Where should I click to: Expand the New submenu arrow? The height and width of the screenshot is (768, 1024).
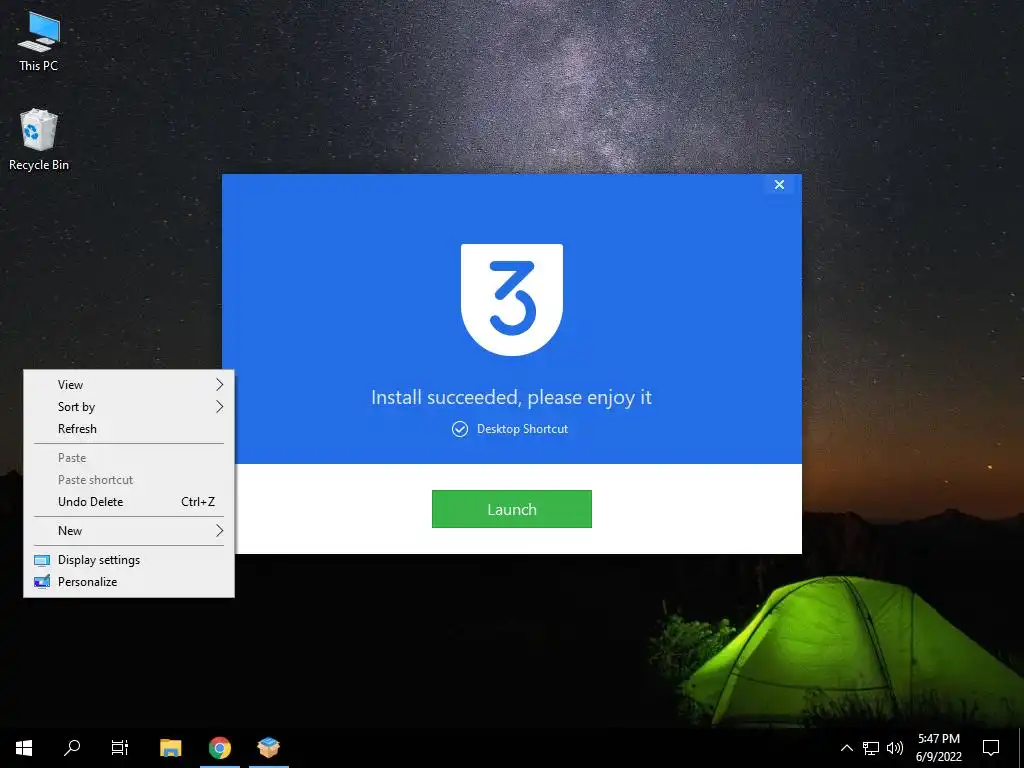[219, 531]
